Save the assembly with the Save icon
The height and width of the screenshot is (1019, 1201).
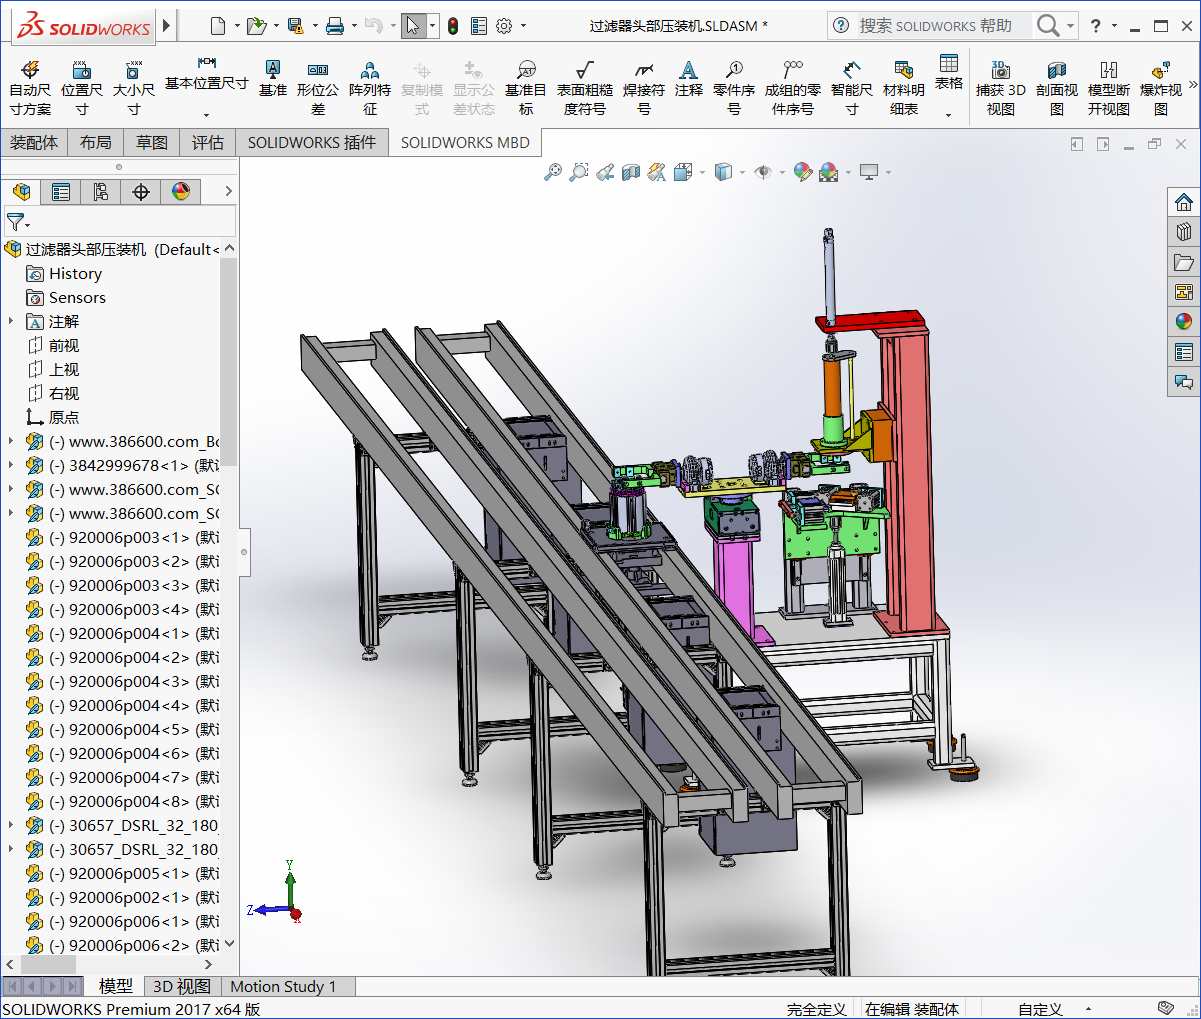click(x=295, y=26)
